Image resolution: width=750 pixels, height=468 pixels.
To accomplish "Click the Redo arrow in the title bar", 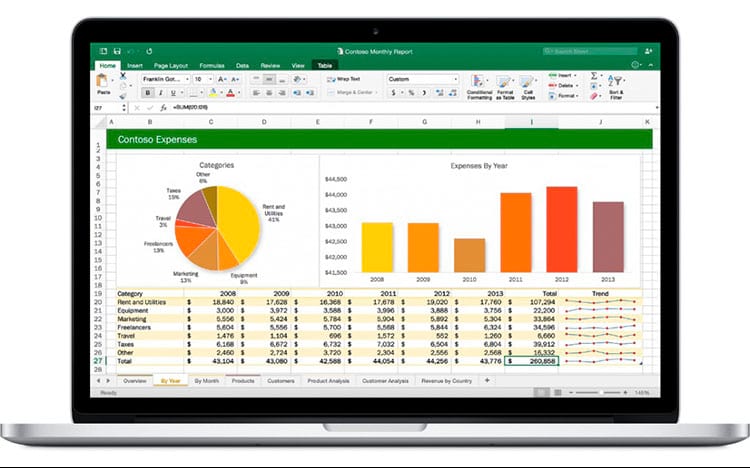I will tap(149, 51).
